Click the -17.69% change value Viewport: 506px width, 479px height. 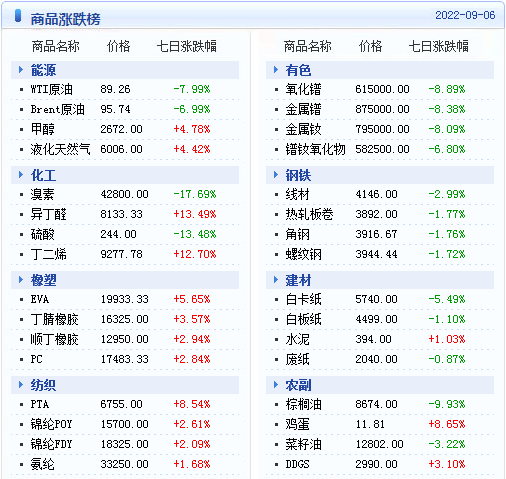point(195,194)
